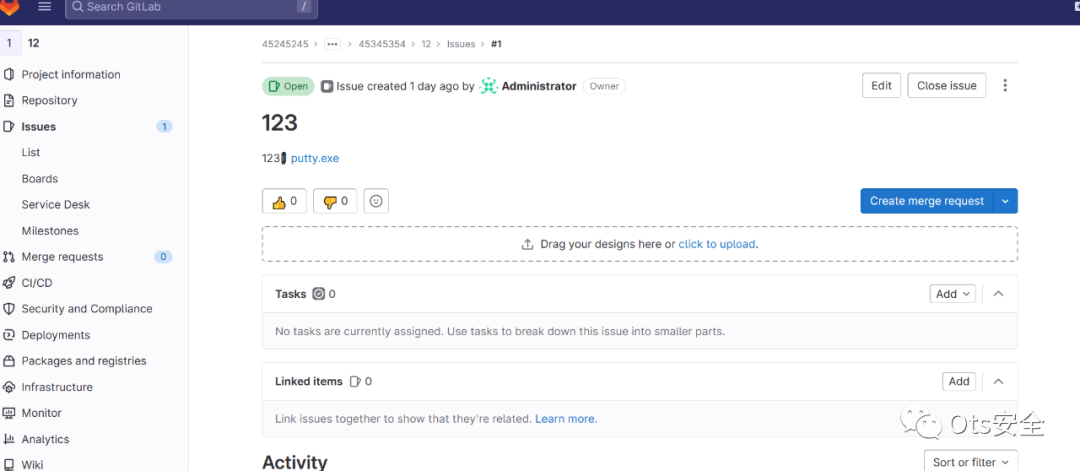The image size is (1080, 471).
Task: Click breadcrumb 45245245
Action: (285, 44)
